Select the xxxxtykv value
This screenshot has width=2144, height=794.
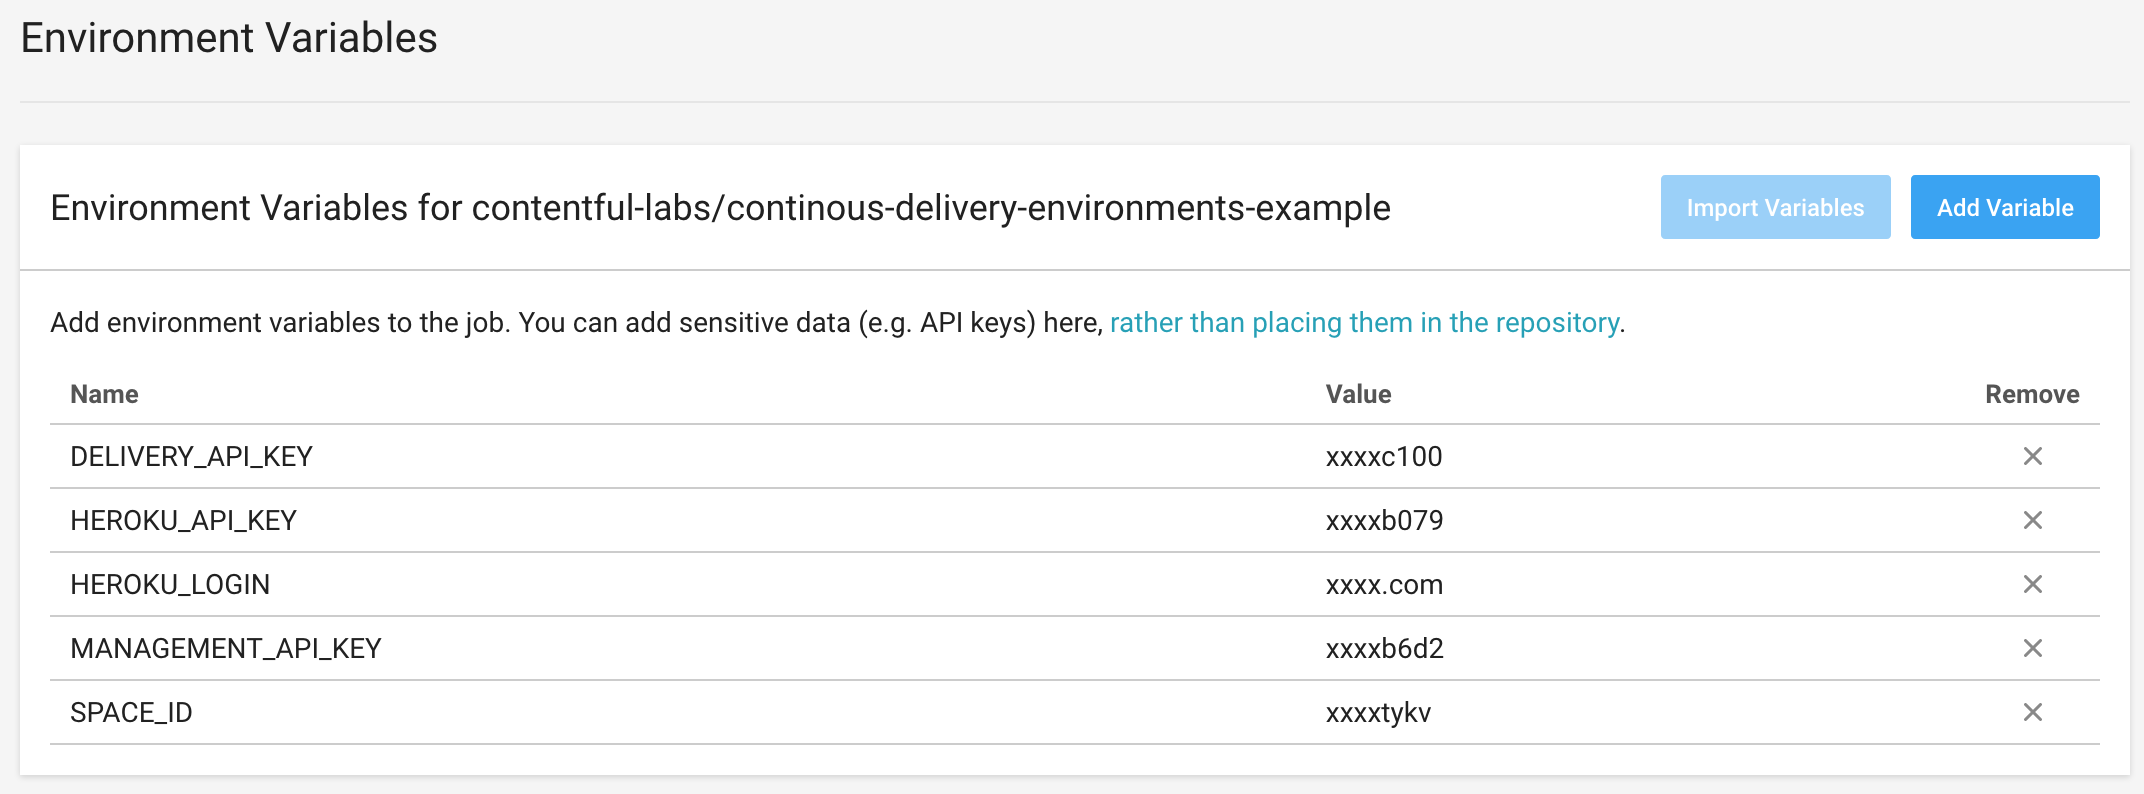click(1378, 712)
